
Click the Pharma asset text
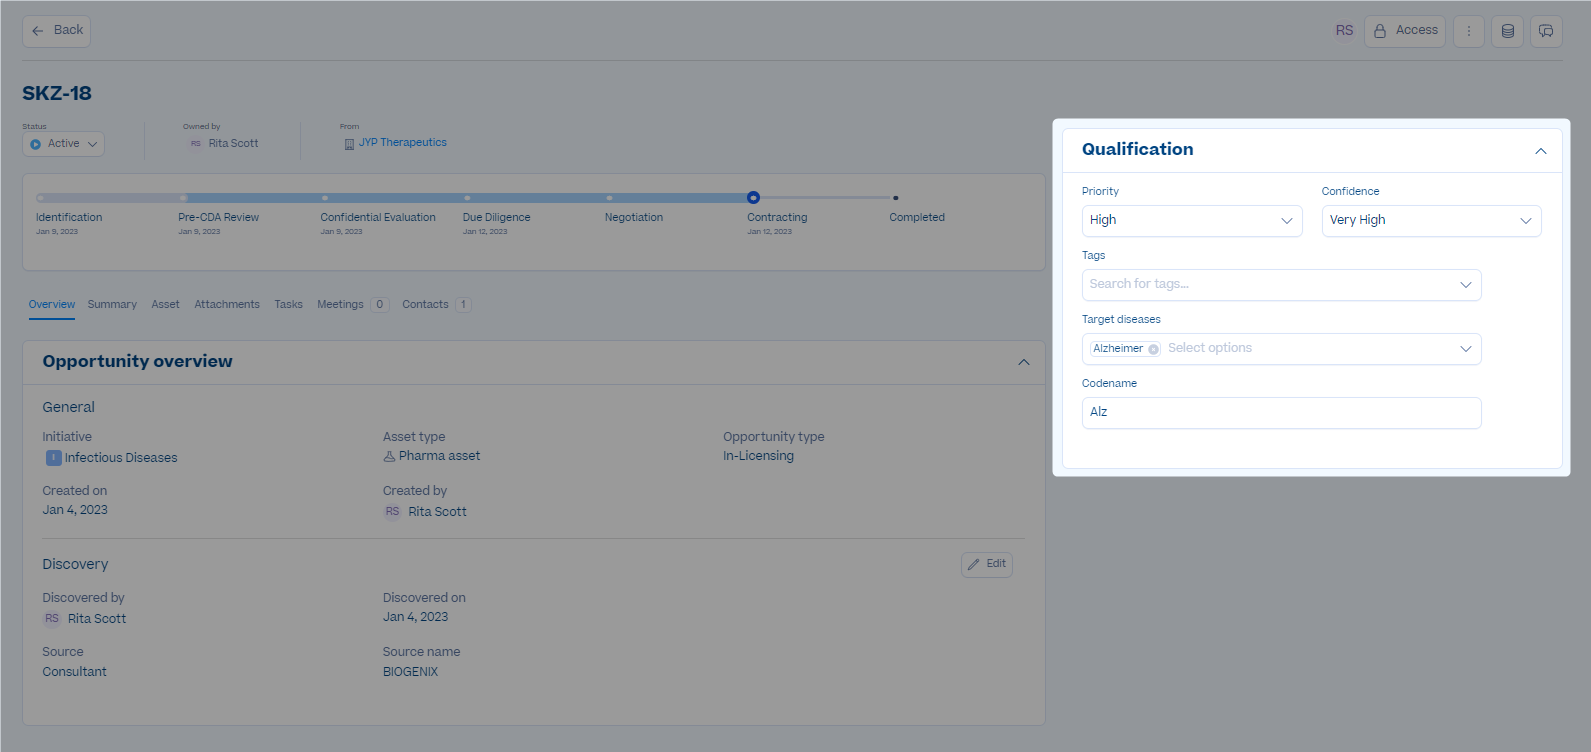click(x=439, y=456)
